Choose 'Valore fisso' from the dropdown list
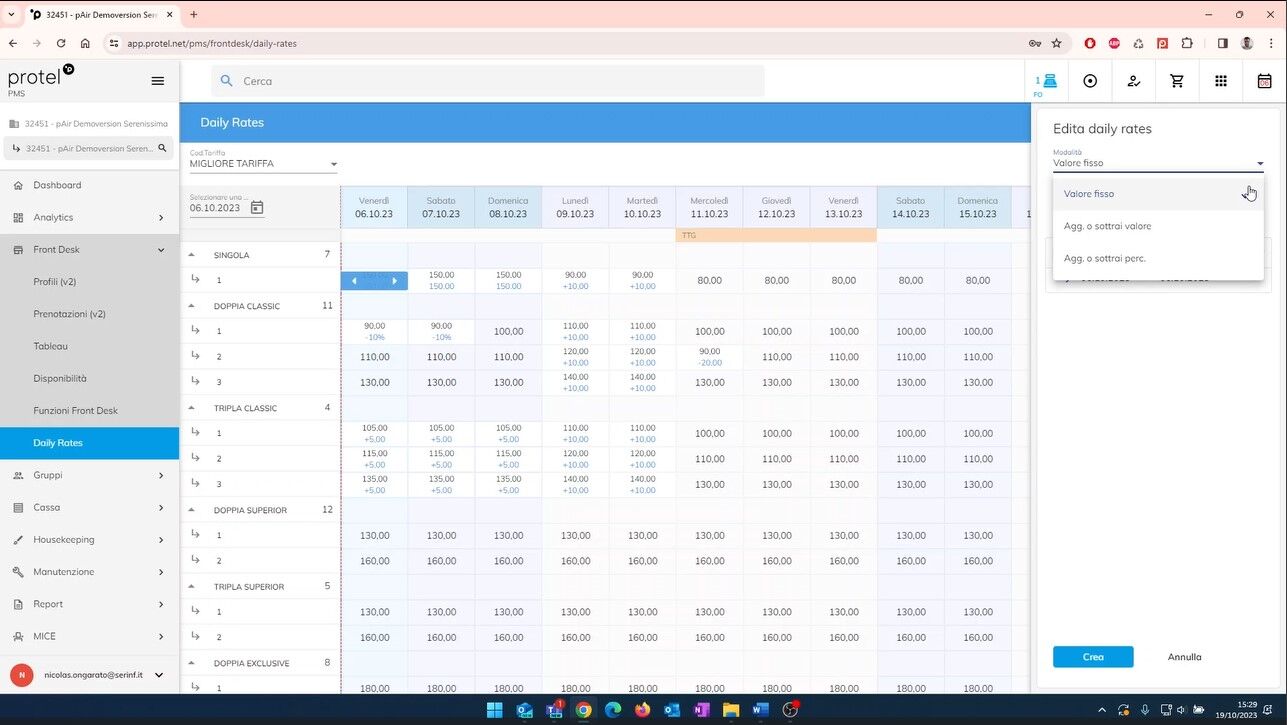The width and height of the screenshot is (1287, 725). 1089,194
